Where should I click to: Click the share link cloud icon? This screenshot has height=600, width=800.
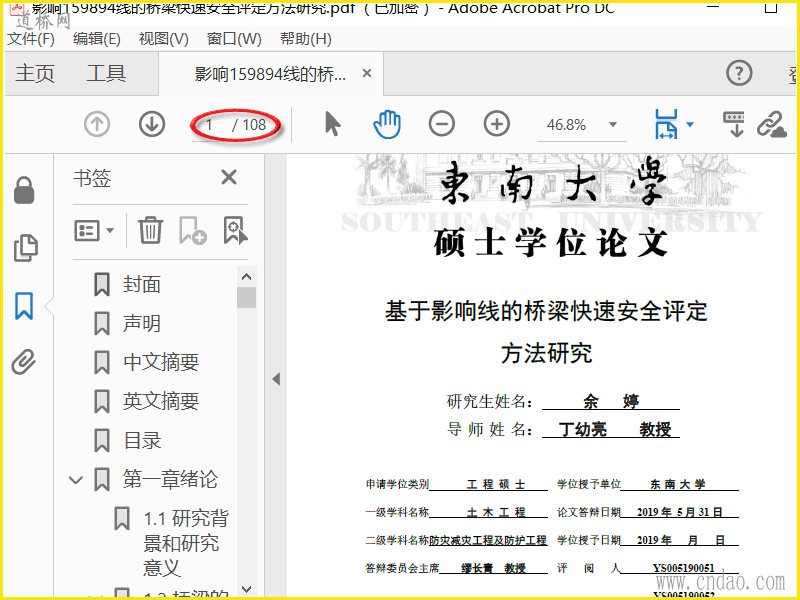(771, 124)
